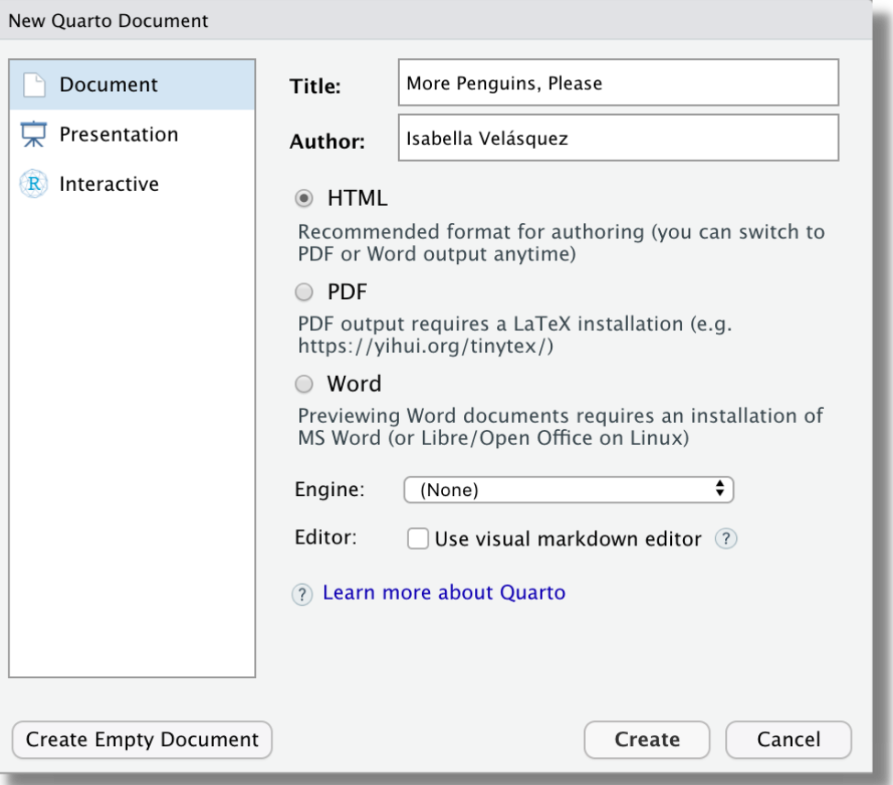893x785 pixels.
Task: Click into the Title text field
Action: click(x=617, y=83)
